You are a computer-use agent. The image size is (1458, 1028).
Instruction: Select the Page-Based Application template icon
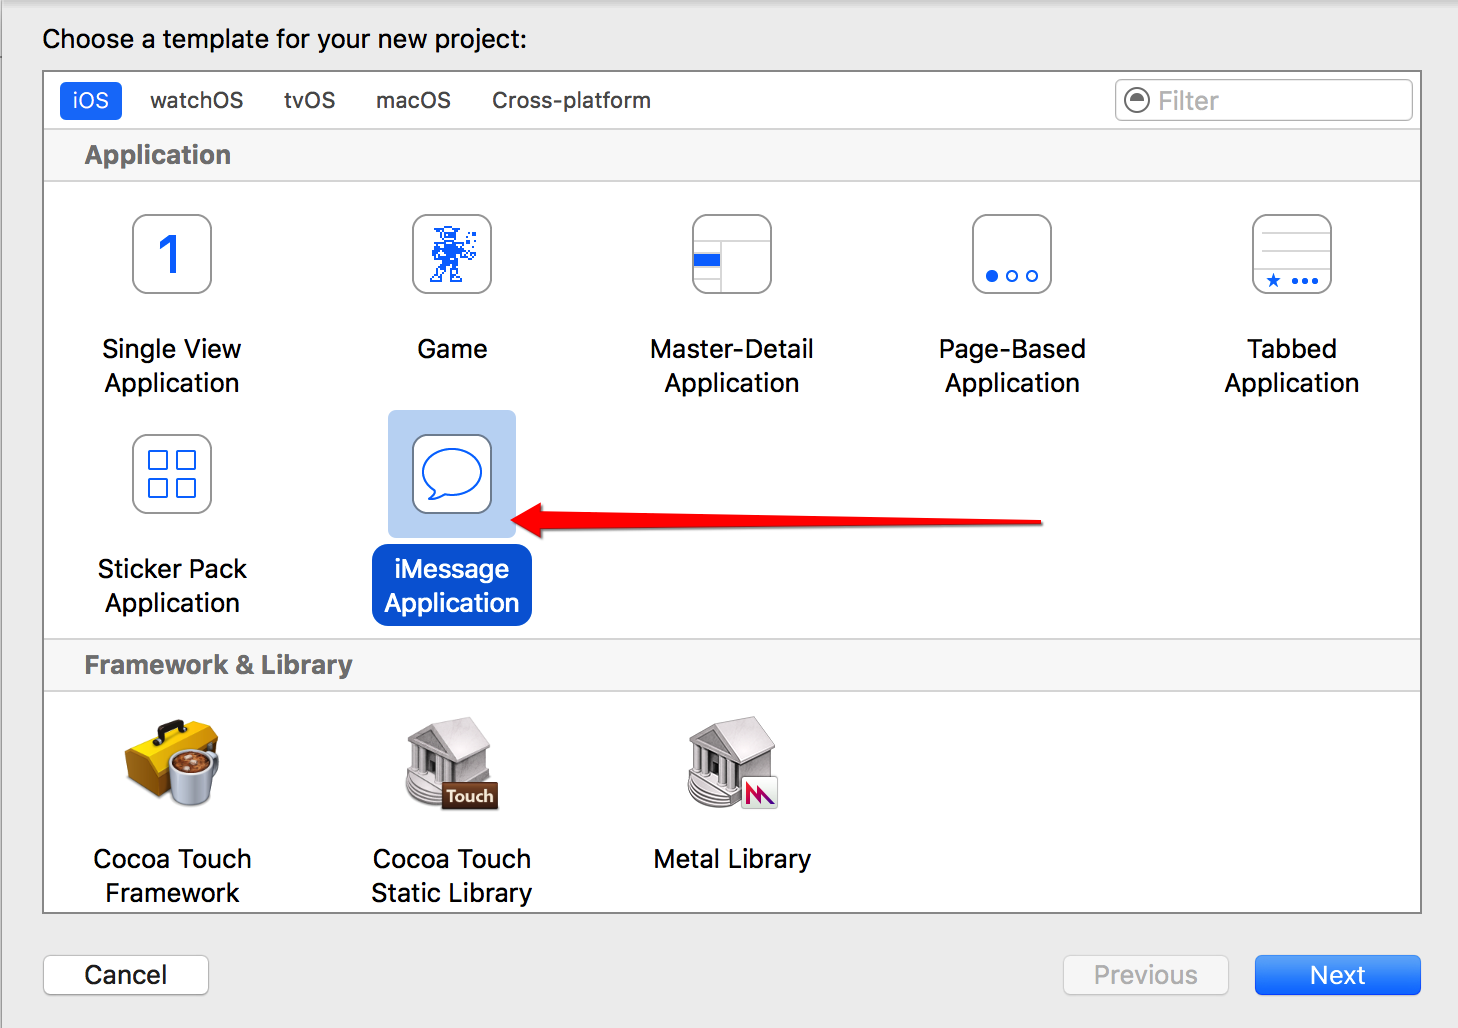point(1012,254)
